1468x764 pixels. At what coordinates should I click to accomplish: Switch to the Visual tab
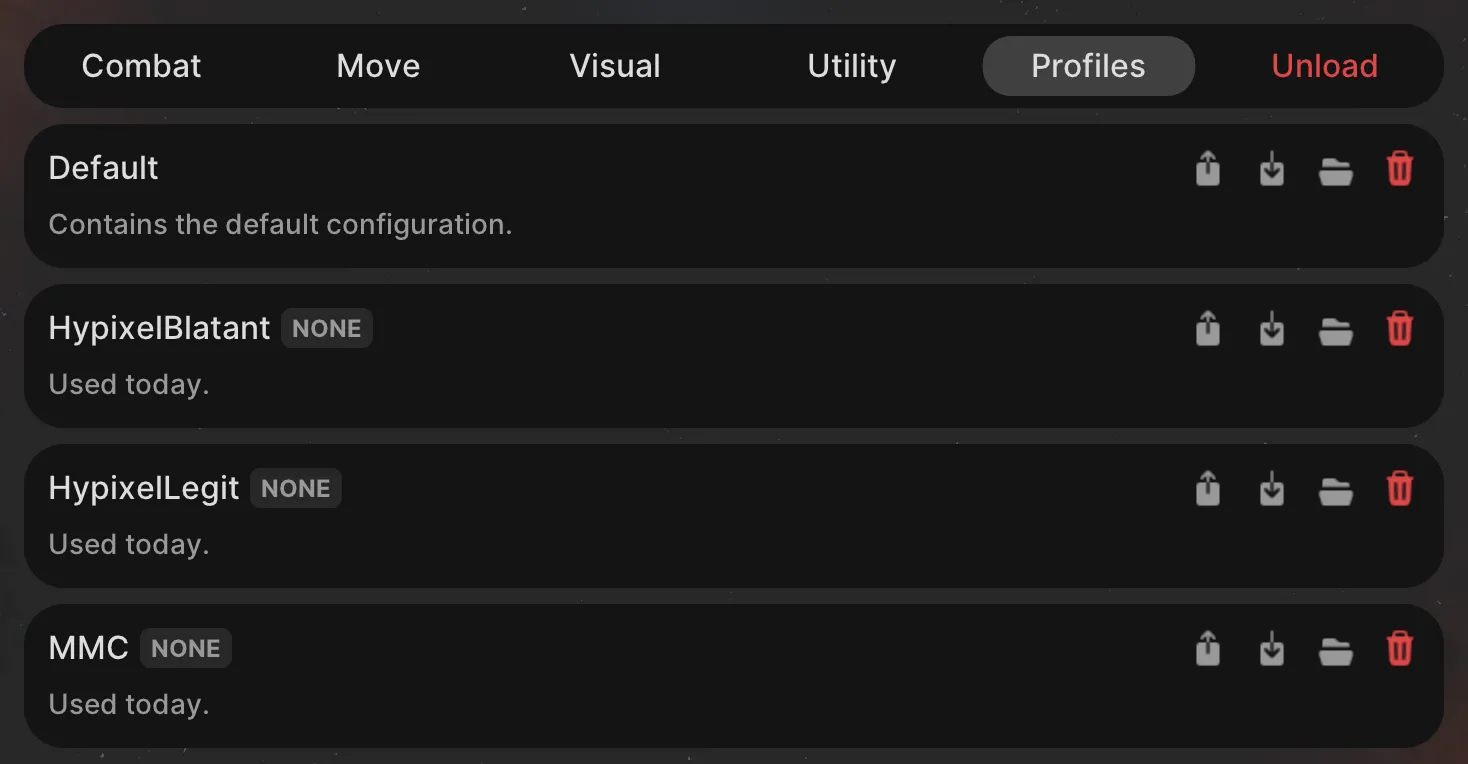614,65
